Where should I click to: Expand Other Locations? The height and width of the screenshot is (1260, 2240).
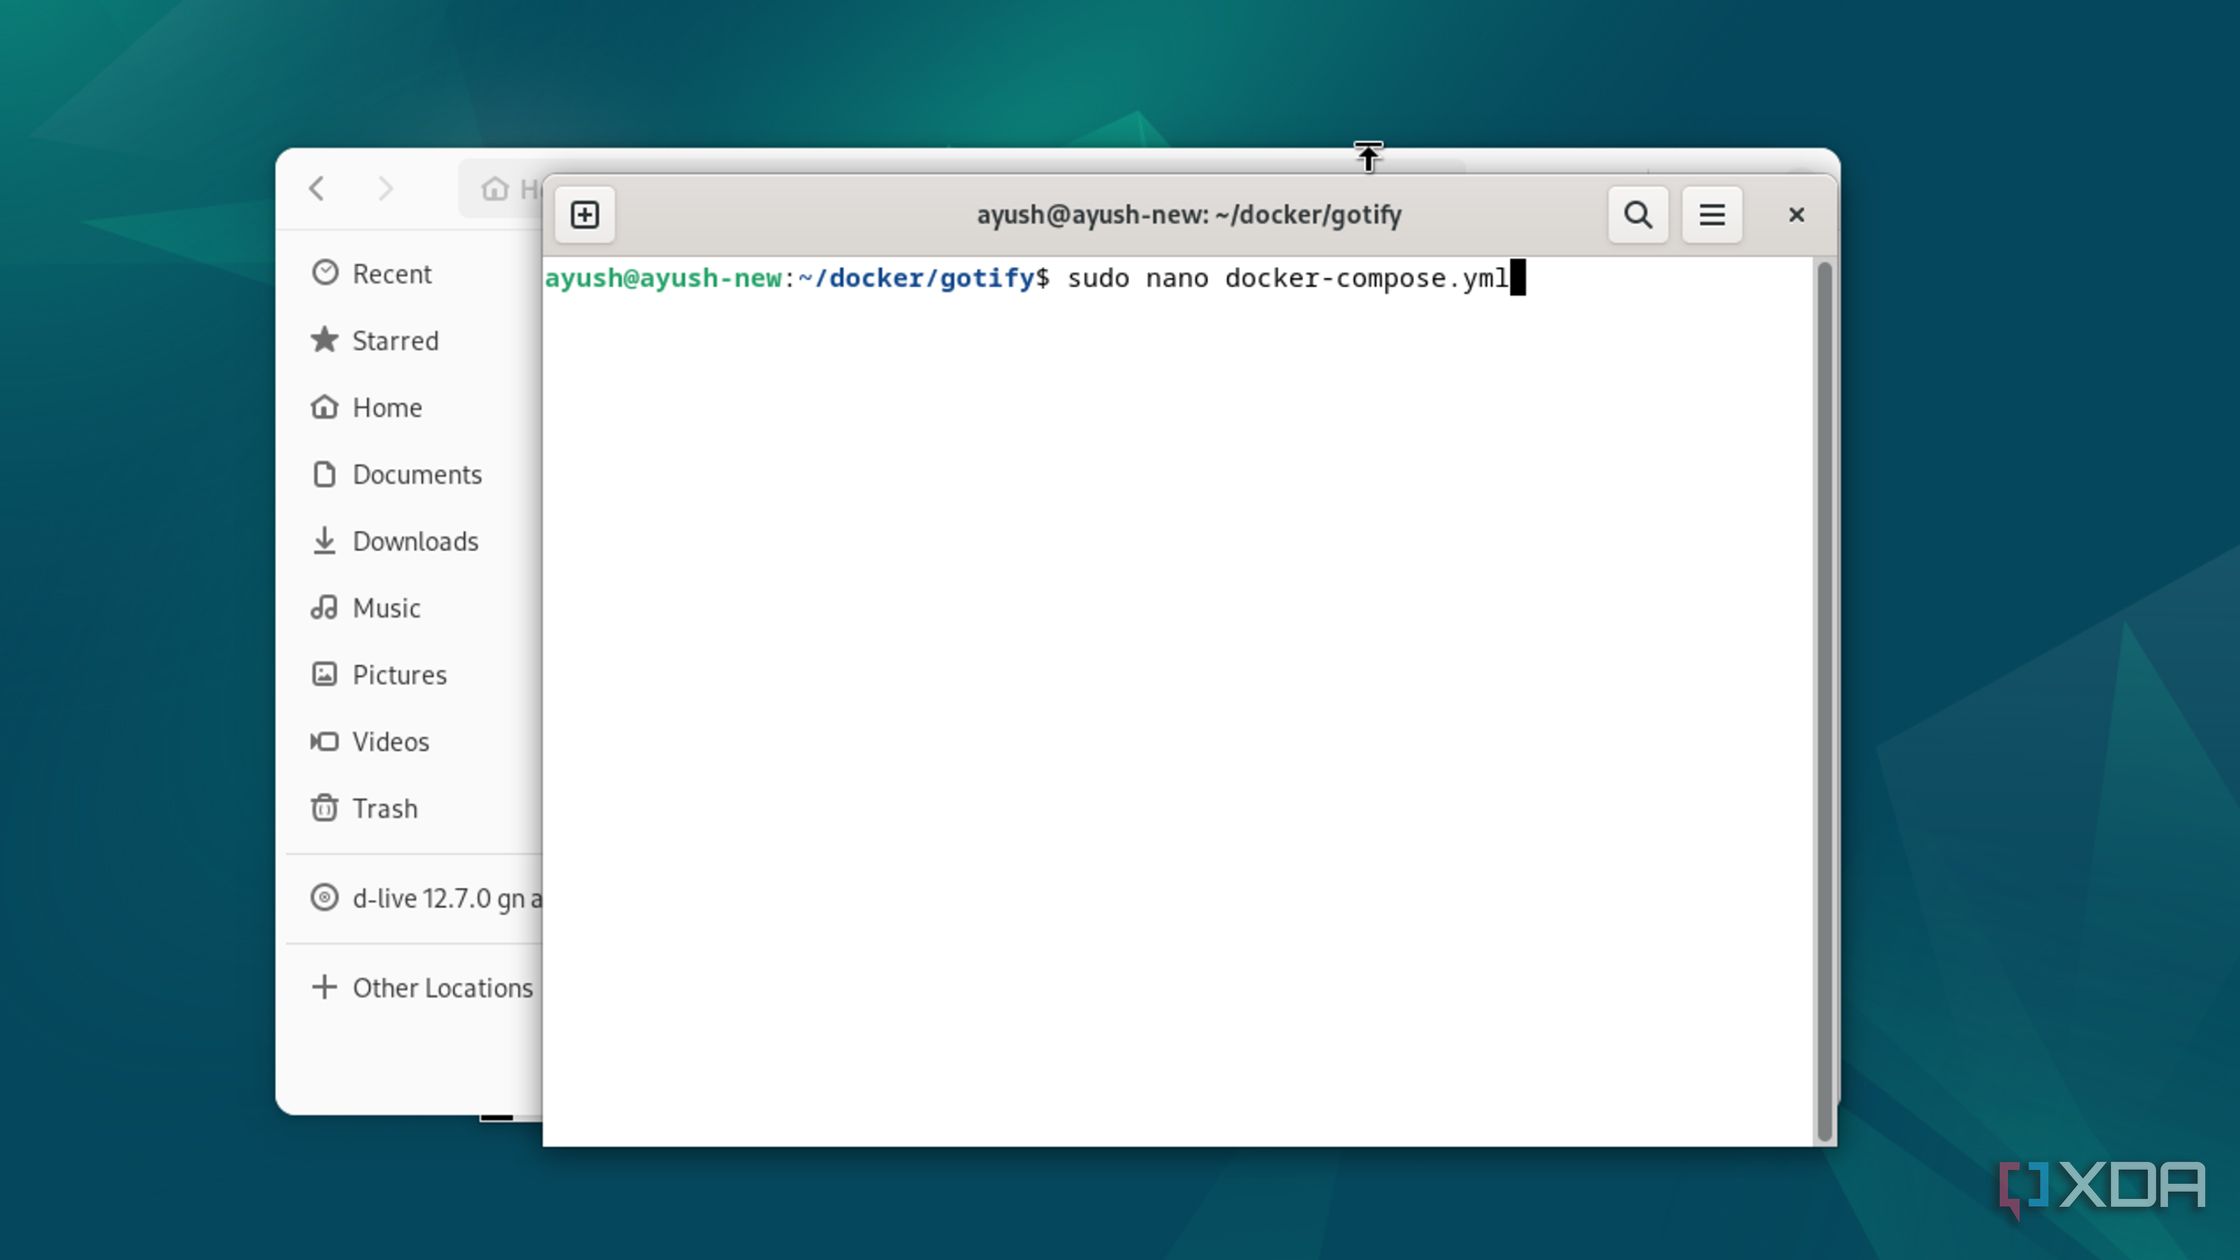point(441,988)
